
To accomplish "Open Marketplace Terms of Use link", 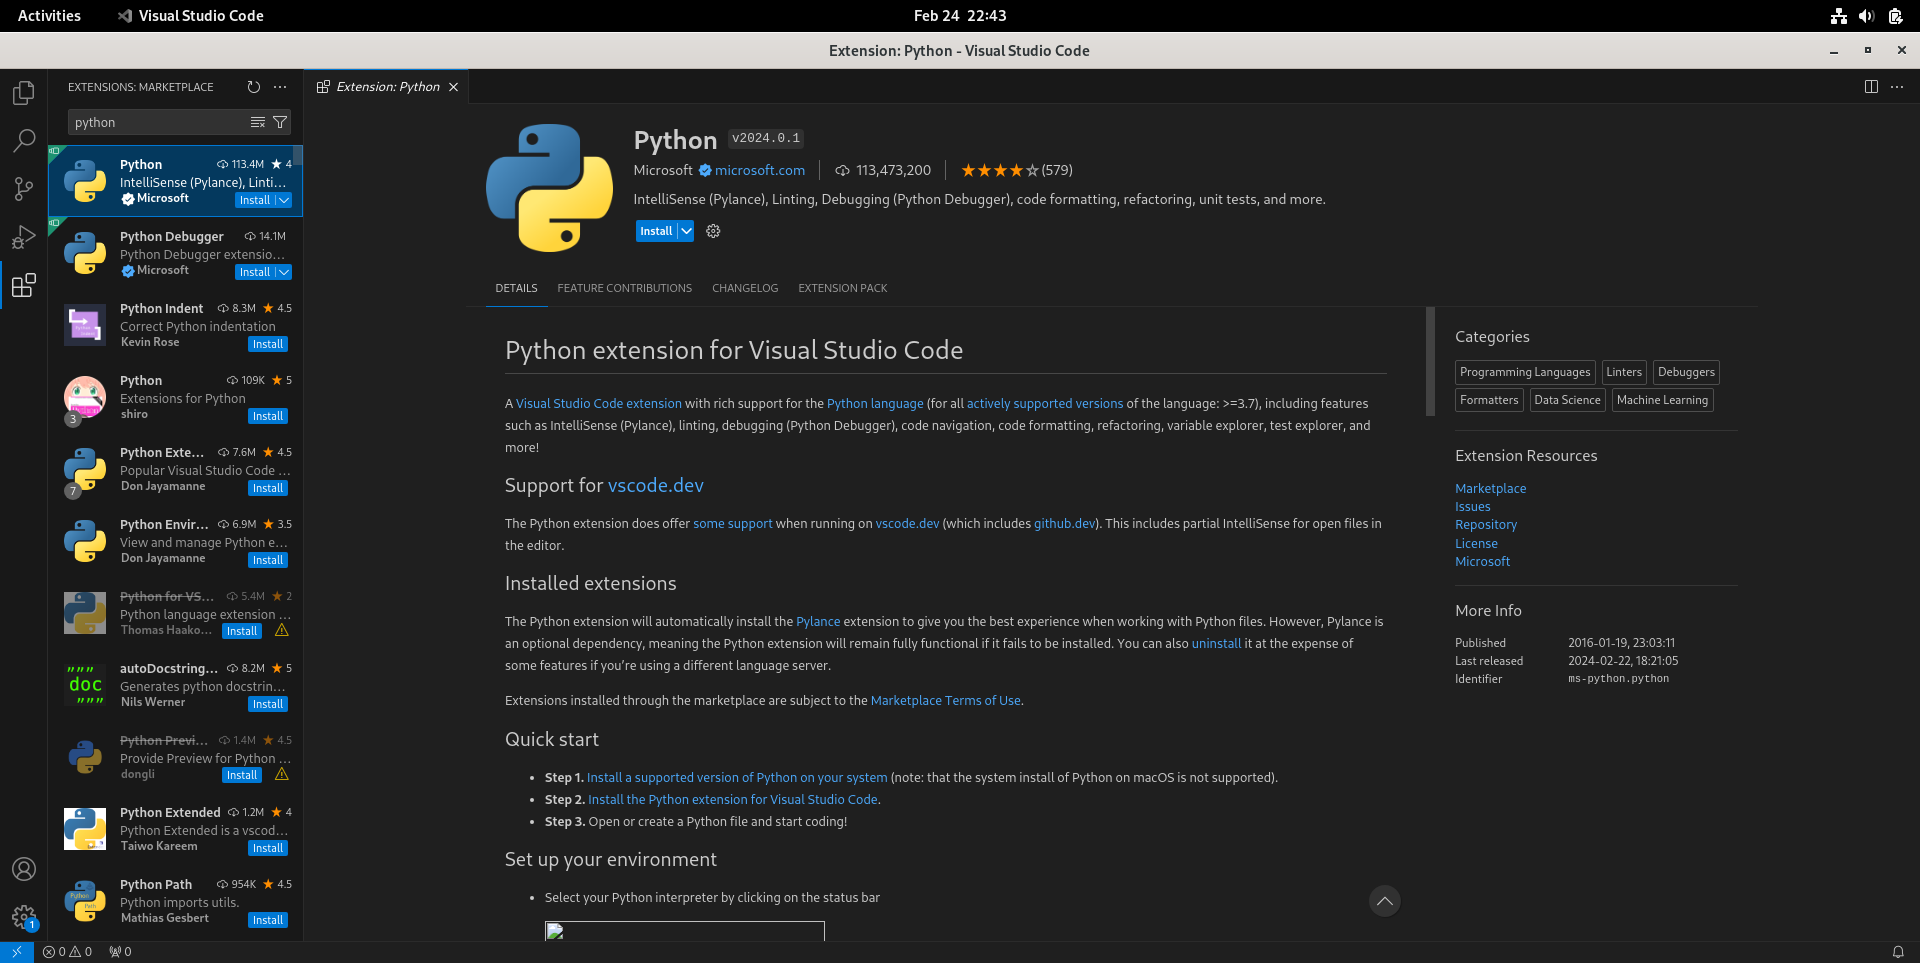I will [x=946, y=700].
